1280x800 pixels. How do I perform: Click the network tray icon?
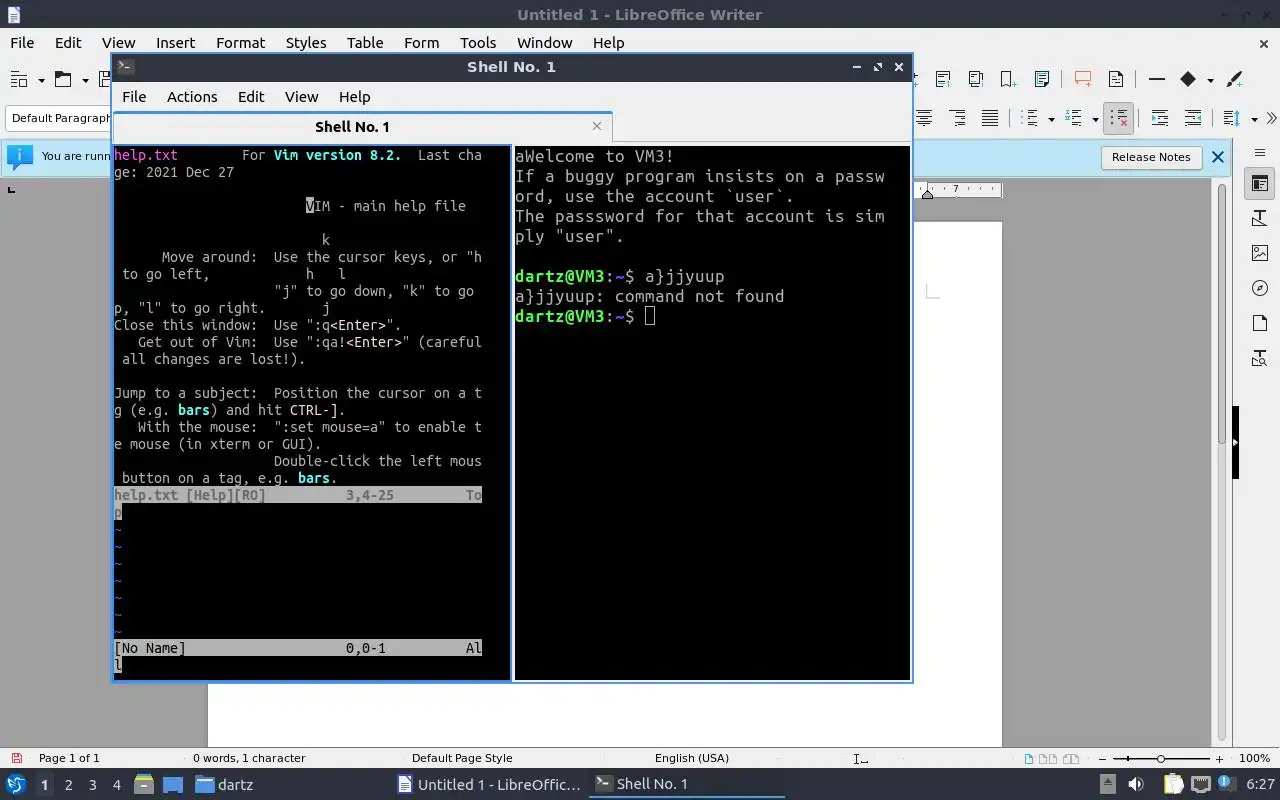(1201, 784)
